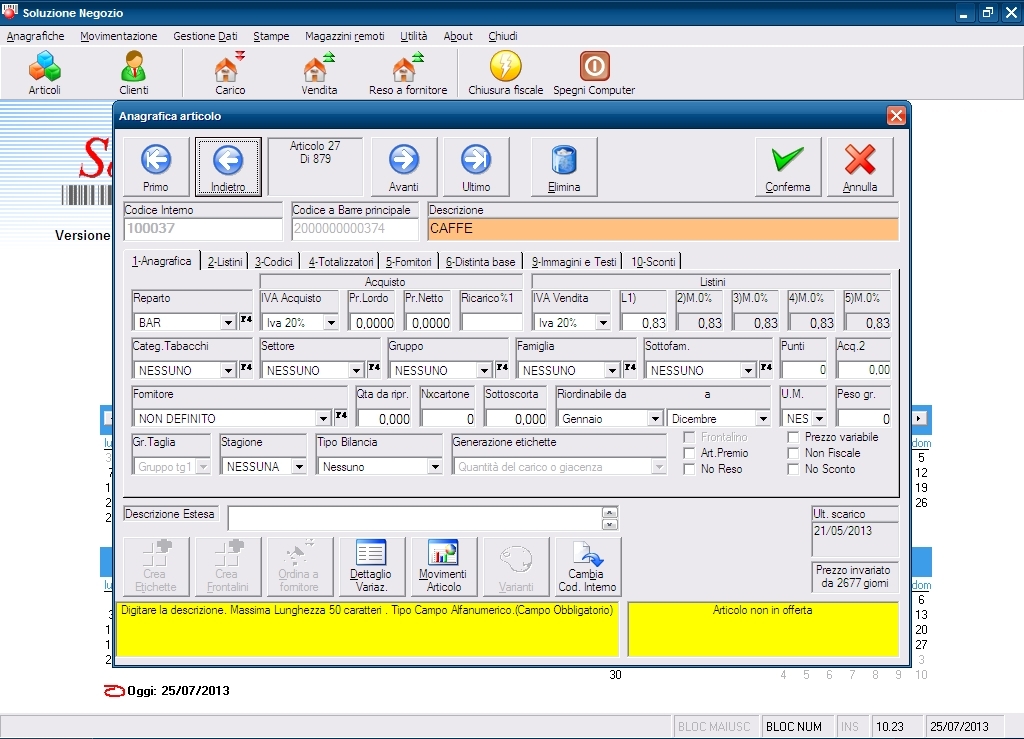Screen dimensions: 1024x739
Task: Click F4 lookup icon beside Fornitore
Action: click(x=341, y=415)
